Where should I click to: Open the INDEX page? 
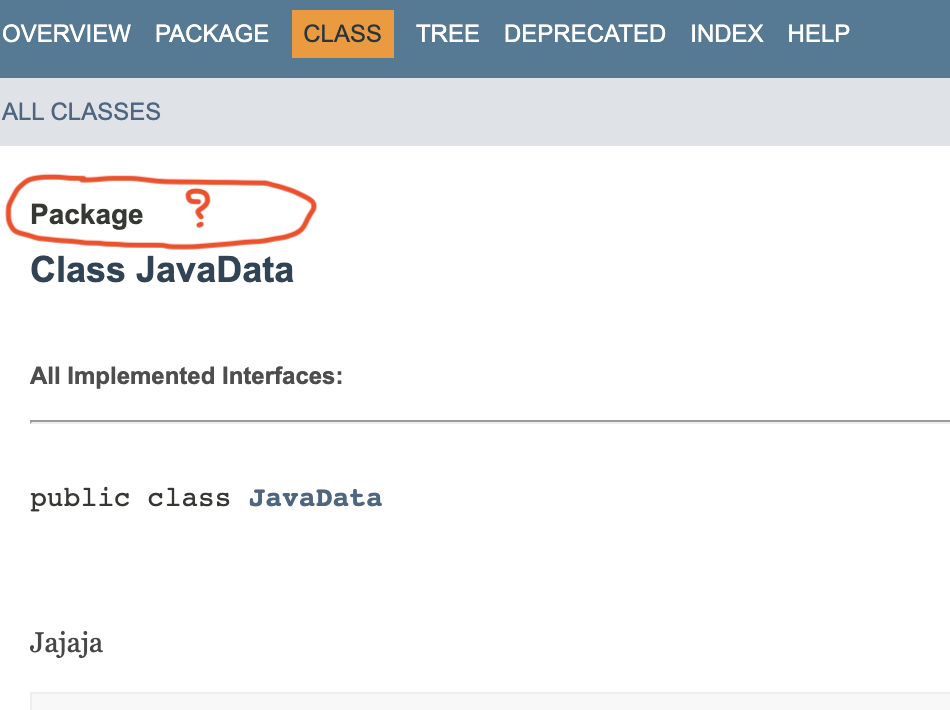[727, 33]
